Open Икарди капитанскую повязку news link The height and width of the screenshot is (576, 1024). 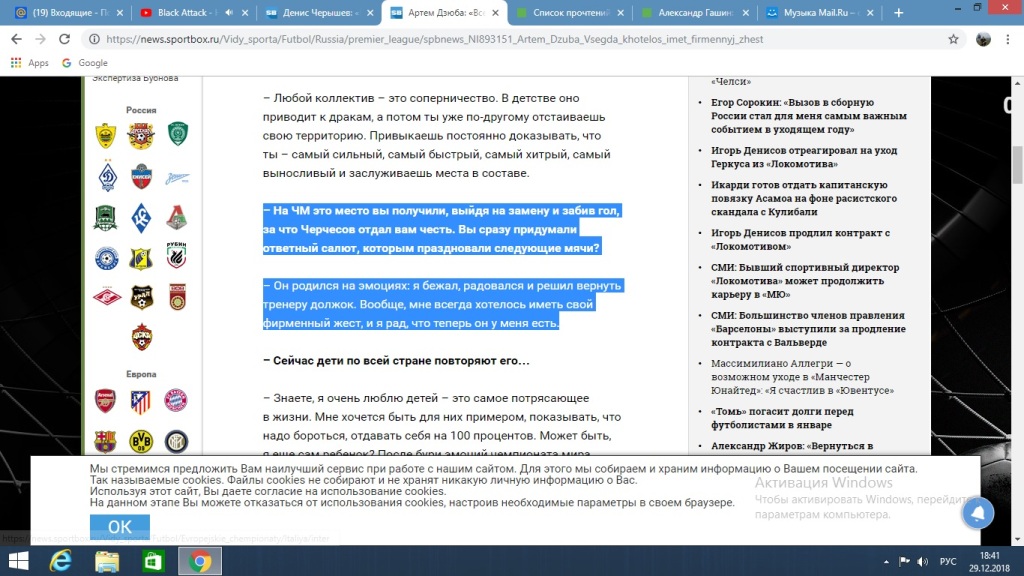(804, 198)
